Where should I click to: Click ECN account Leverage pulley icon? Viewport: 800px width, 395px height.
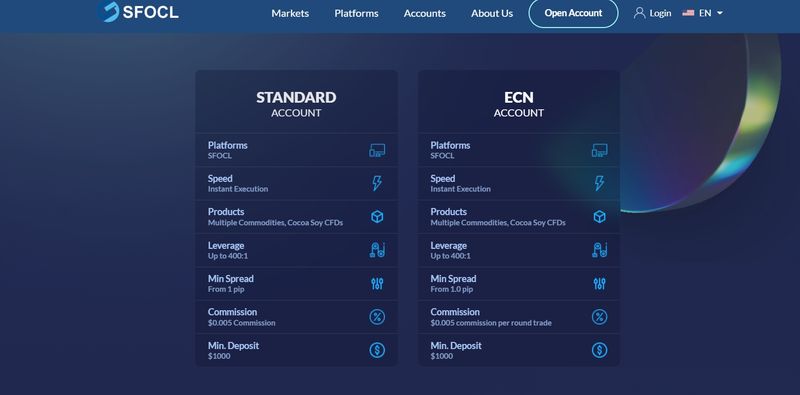[x=599, y=250]
